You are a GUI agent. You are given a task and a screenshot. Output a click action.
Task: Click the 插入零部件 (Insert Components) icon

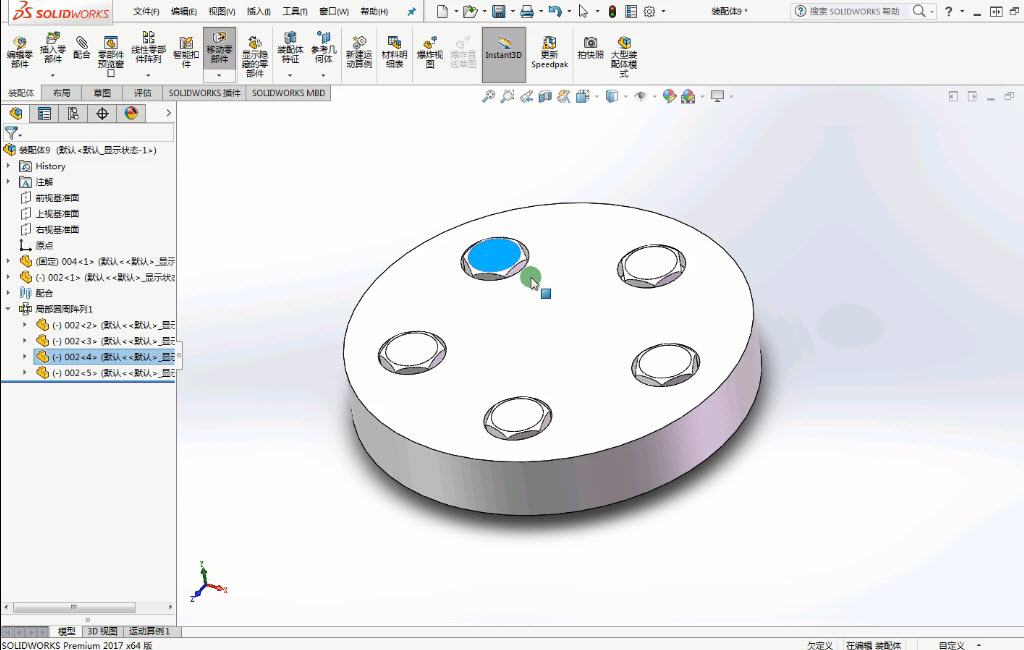point(53,48)
